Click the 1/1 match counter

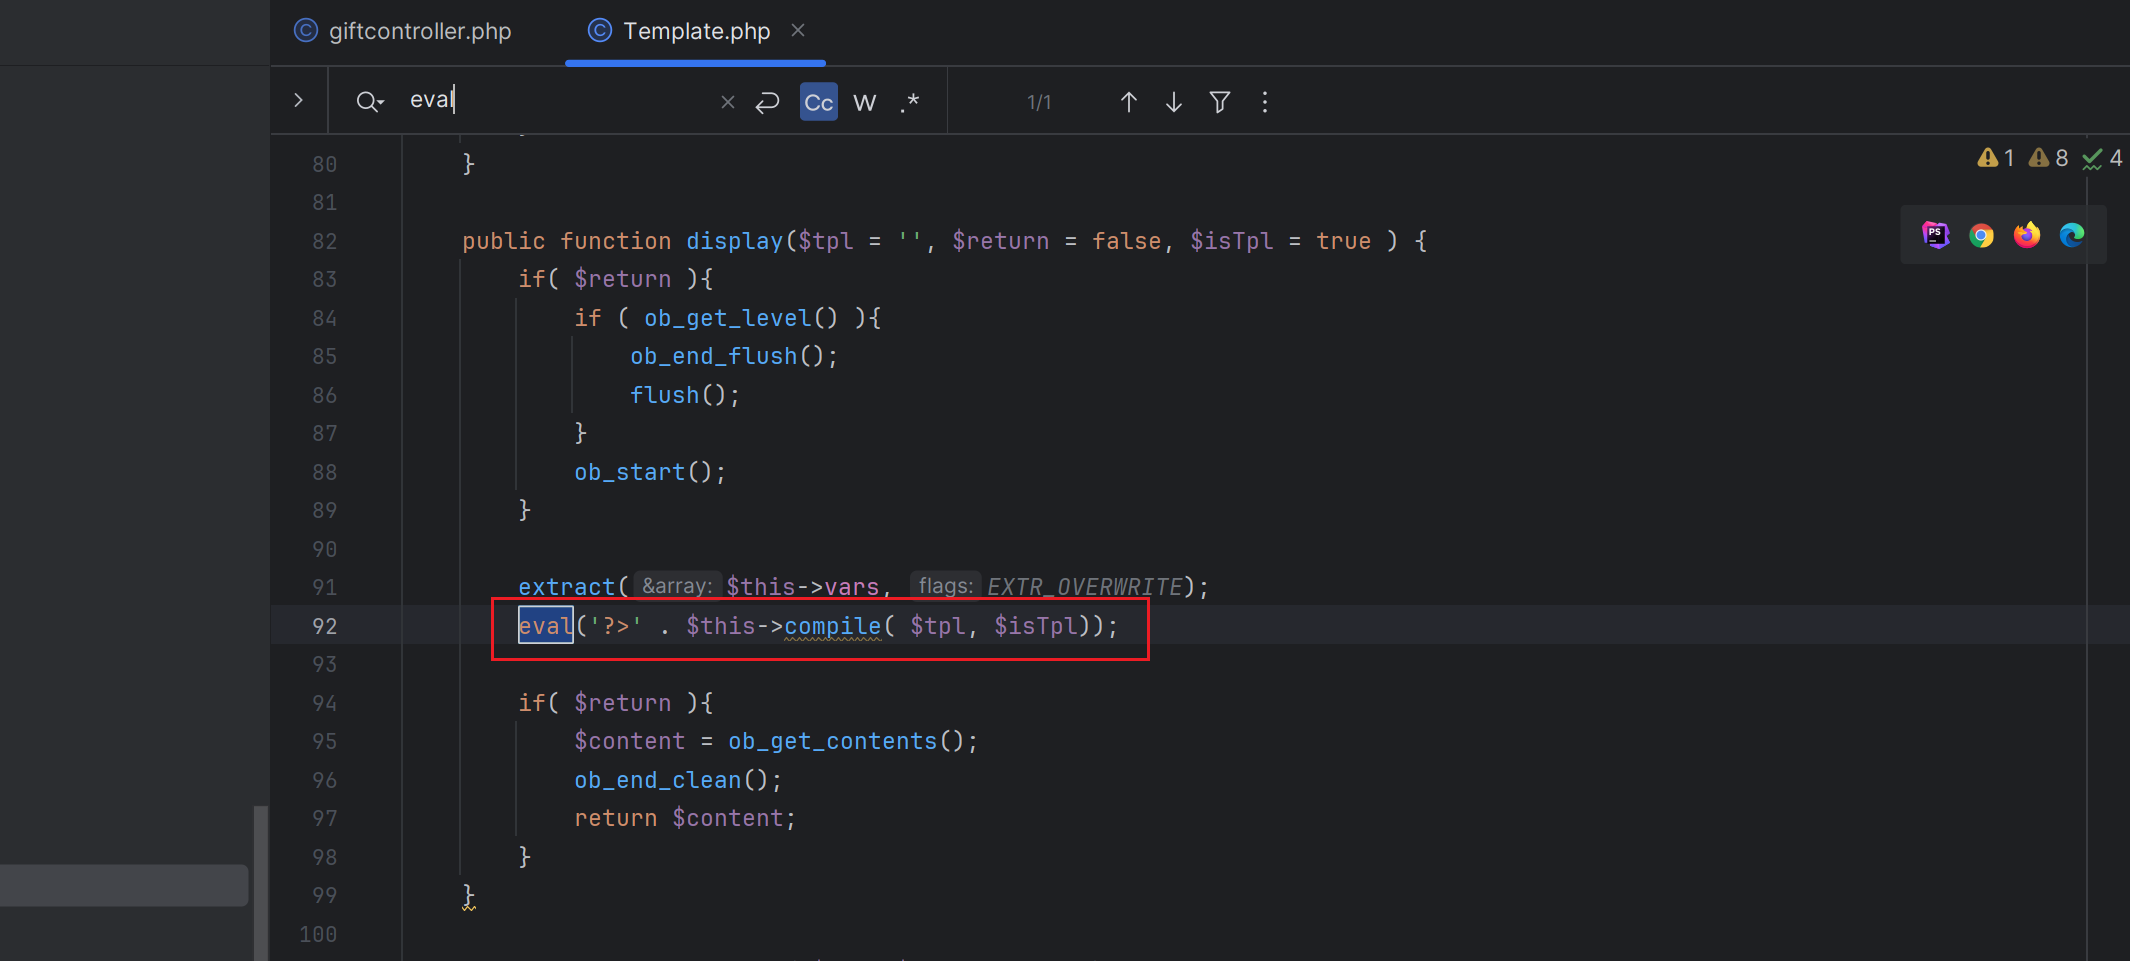click(1039, 102)
